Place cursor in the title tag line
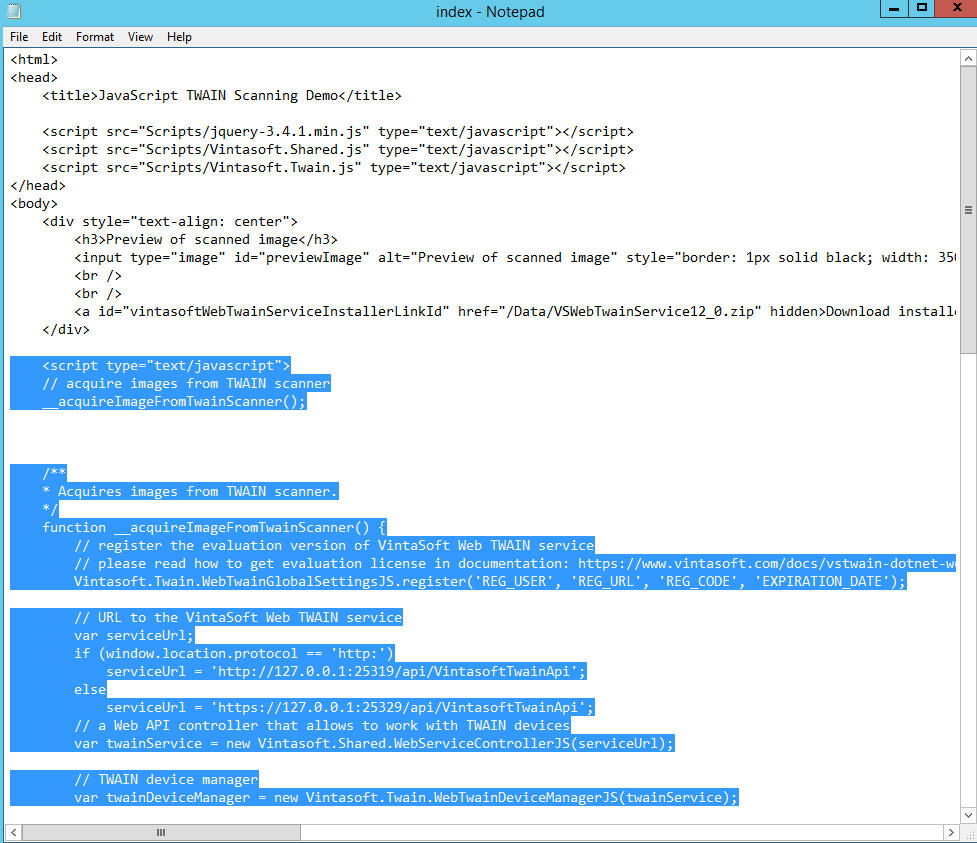The height and width of the screenshot is (843, 977). 221,96
